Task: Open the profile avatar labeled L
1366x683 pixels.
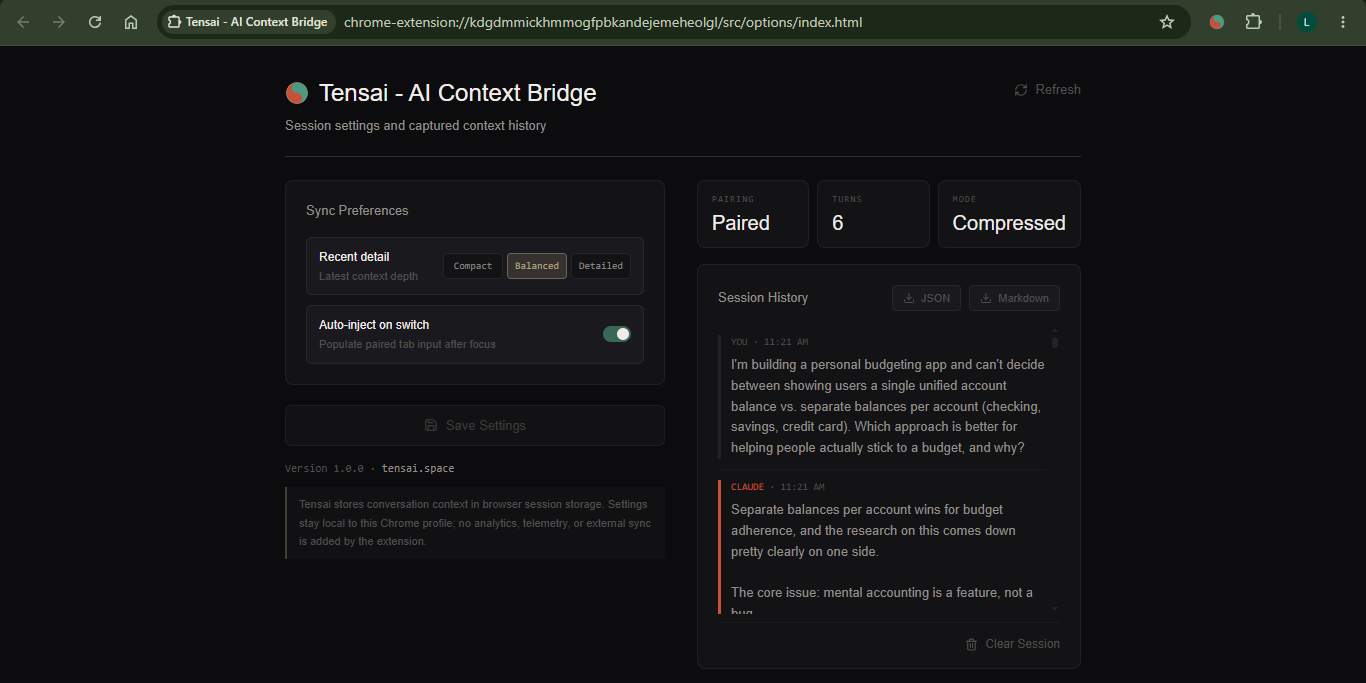Action: coord(1307,22)
